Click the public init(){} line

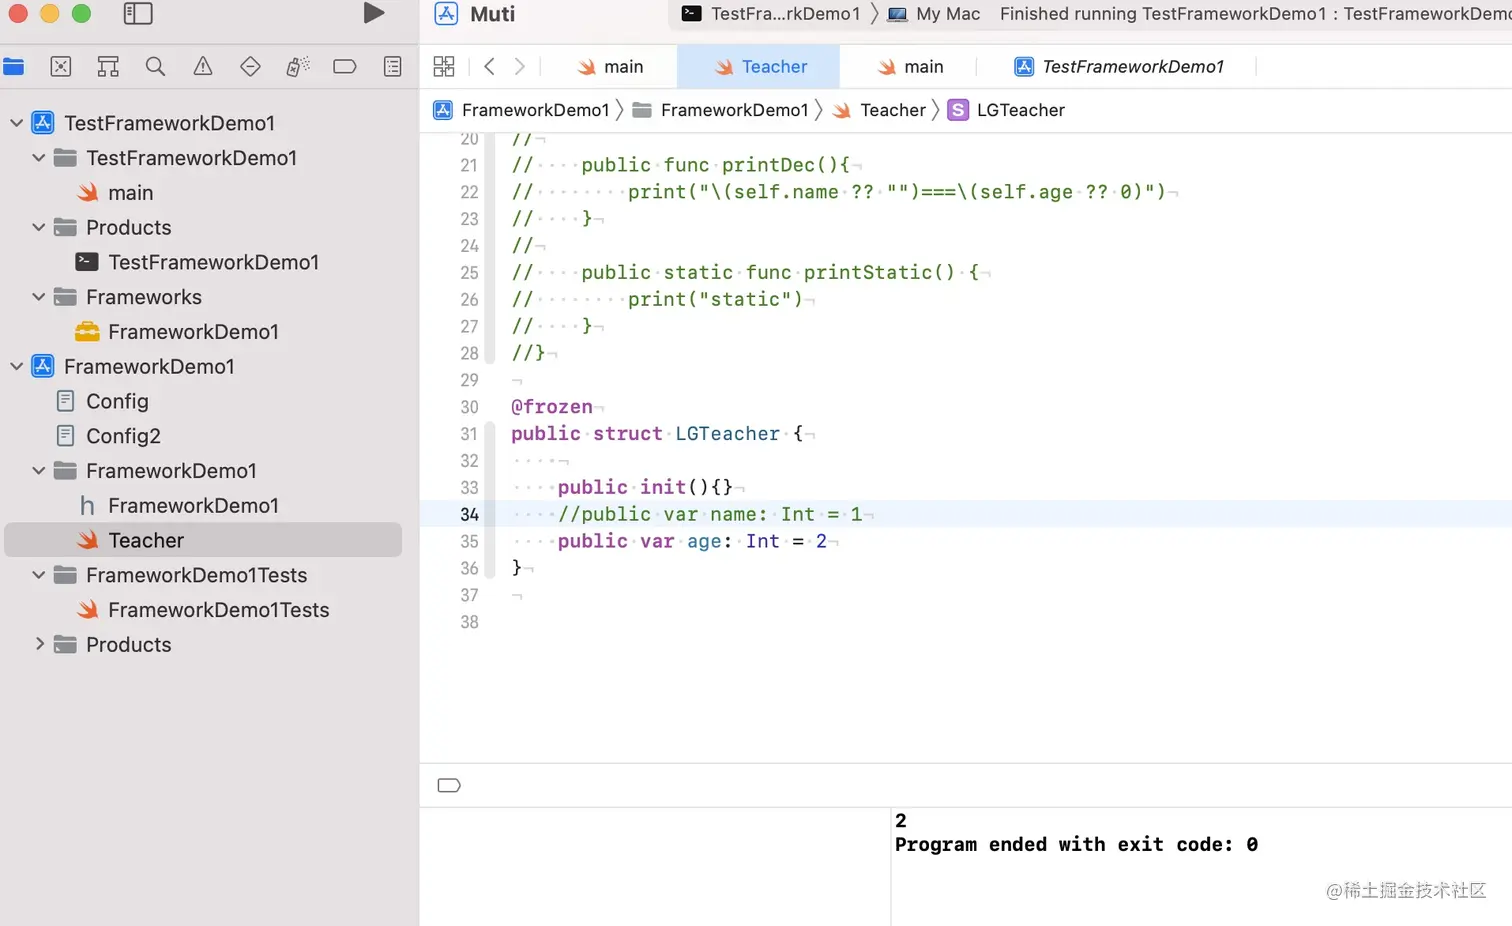point(645,487)
